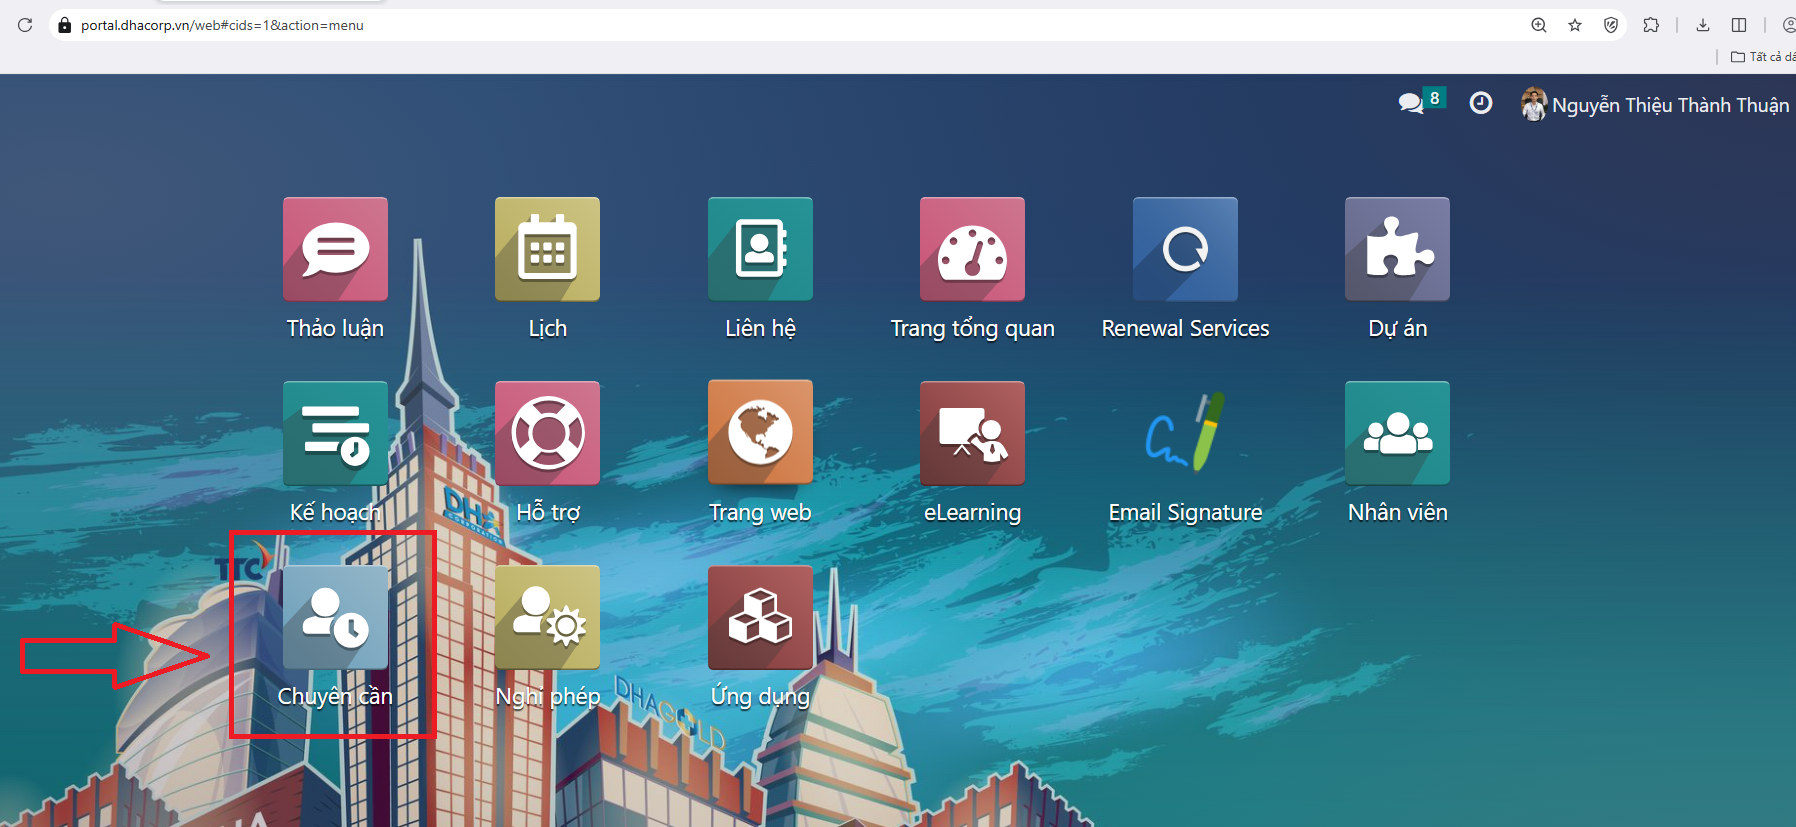Launch the Trang web website app
This screenshot has height=827, width=1796.
click(760, 434)
